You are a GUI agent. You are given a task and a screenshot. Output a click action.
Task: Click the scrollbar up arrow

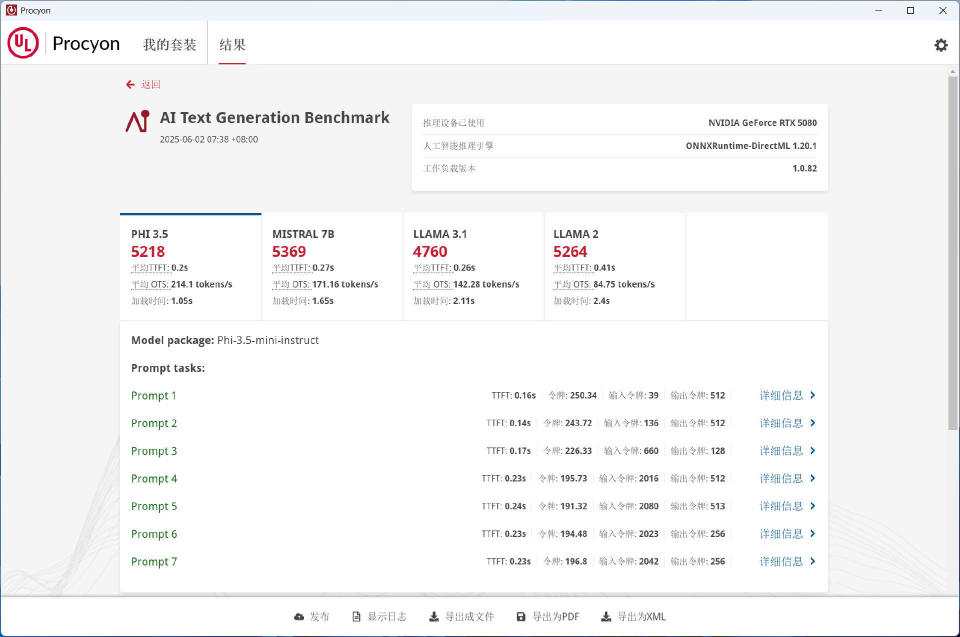[953, 72]
